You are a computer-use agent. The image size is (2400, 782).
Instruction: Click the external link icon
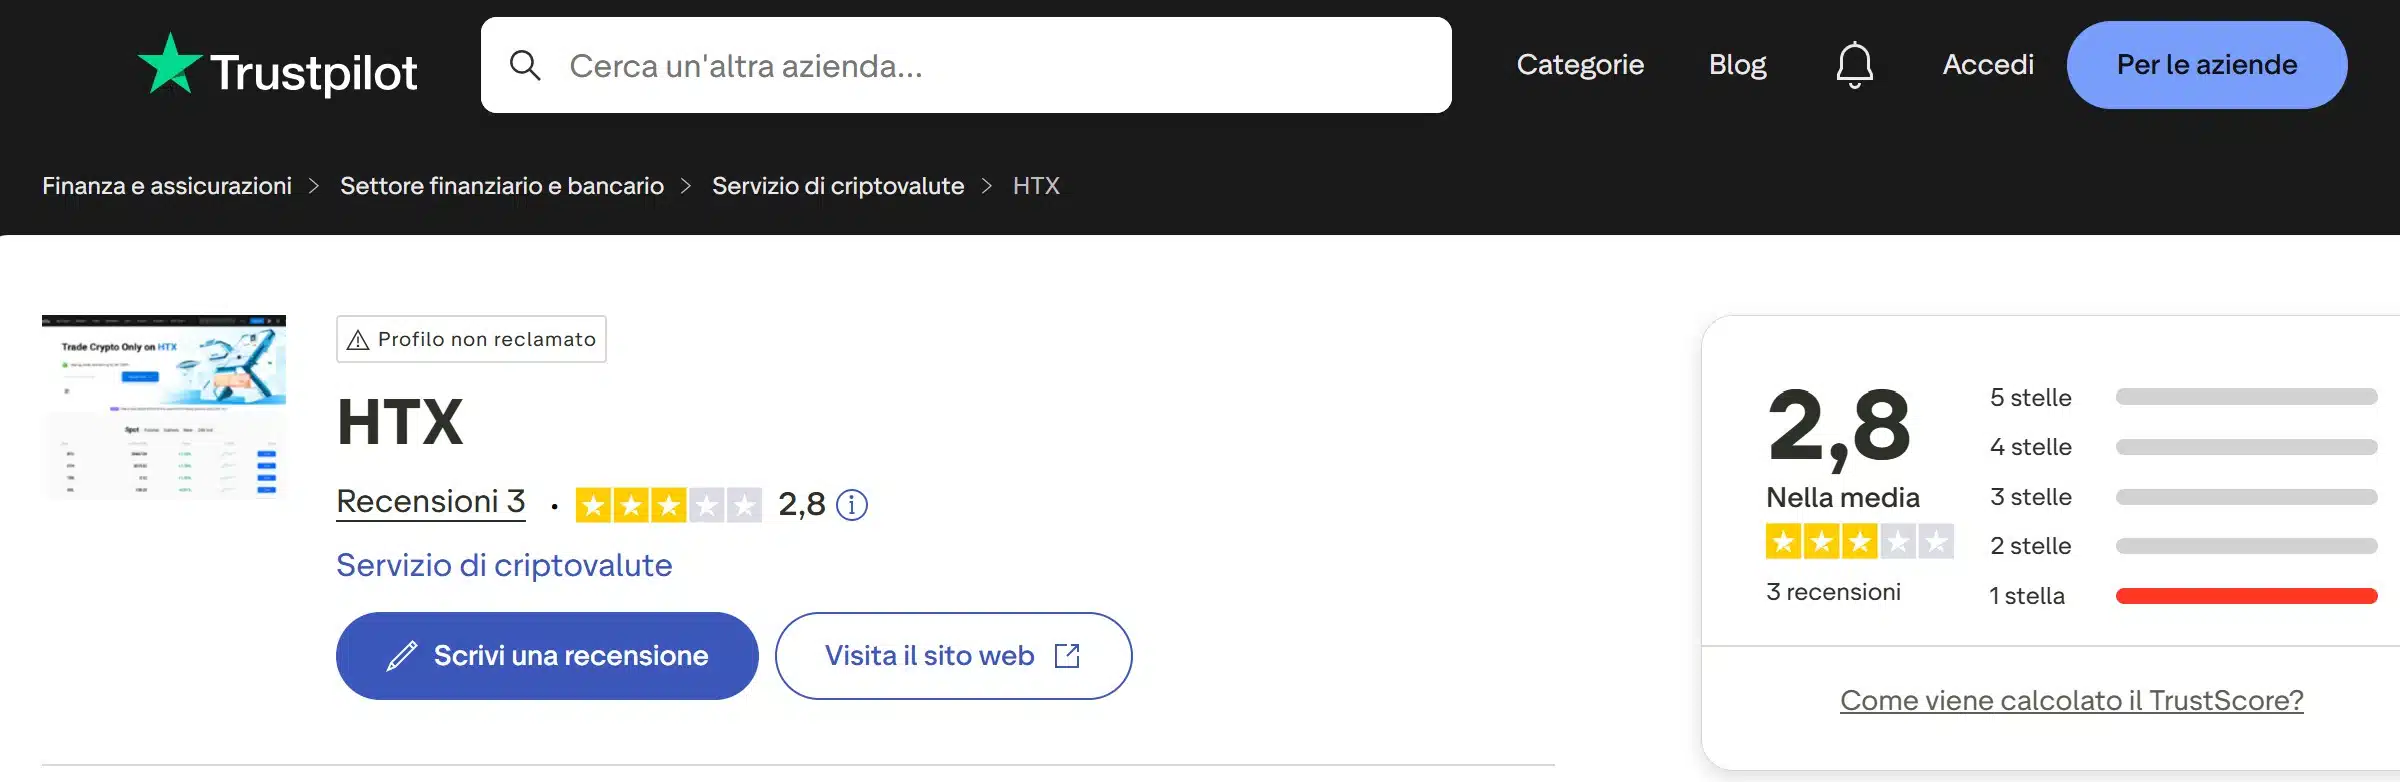(x=1067, y=656)
